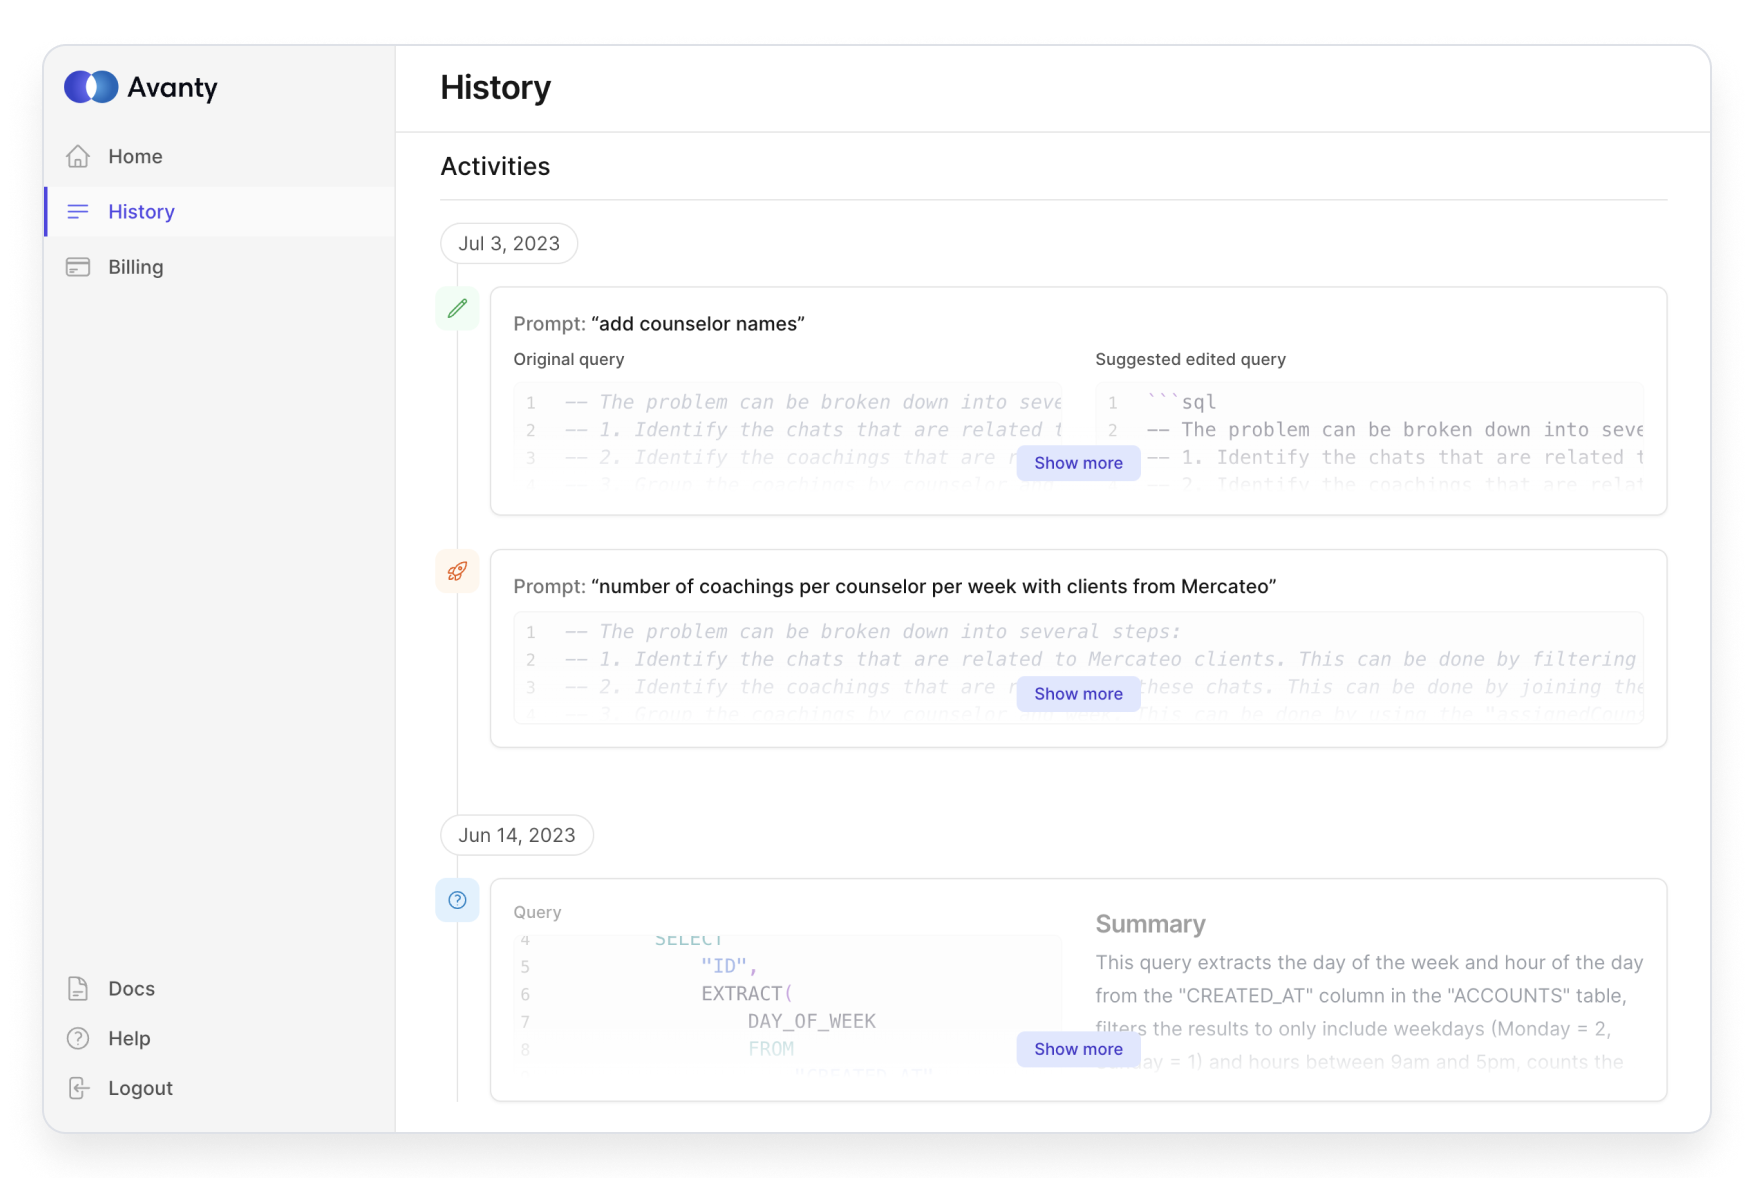This screenshot has width=1754, height=1178.
Task: Show more of the "add counselor names" query
Action: (x=1078, y=463)
